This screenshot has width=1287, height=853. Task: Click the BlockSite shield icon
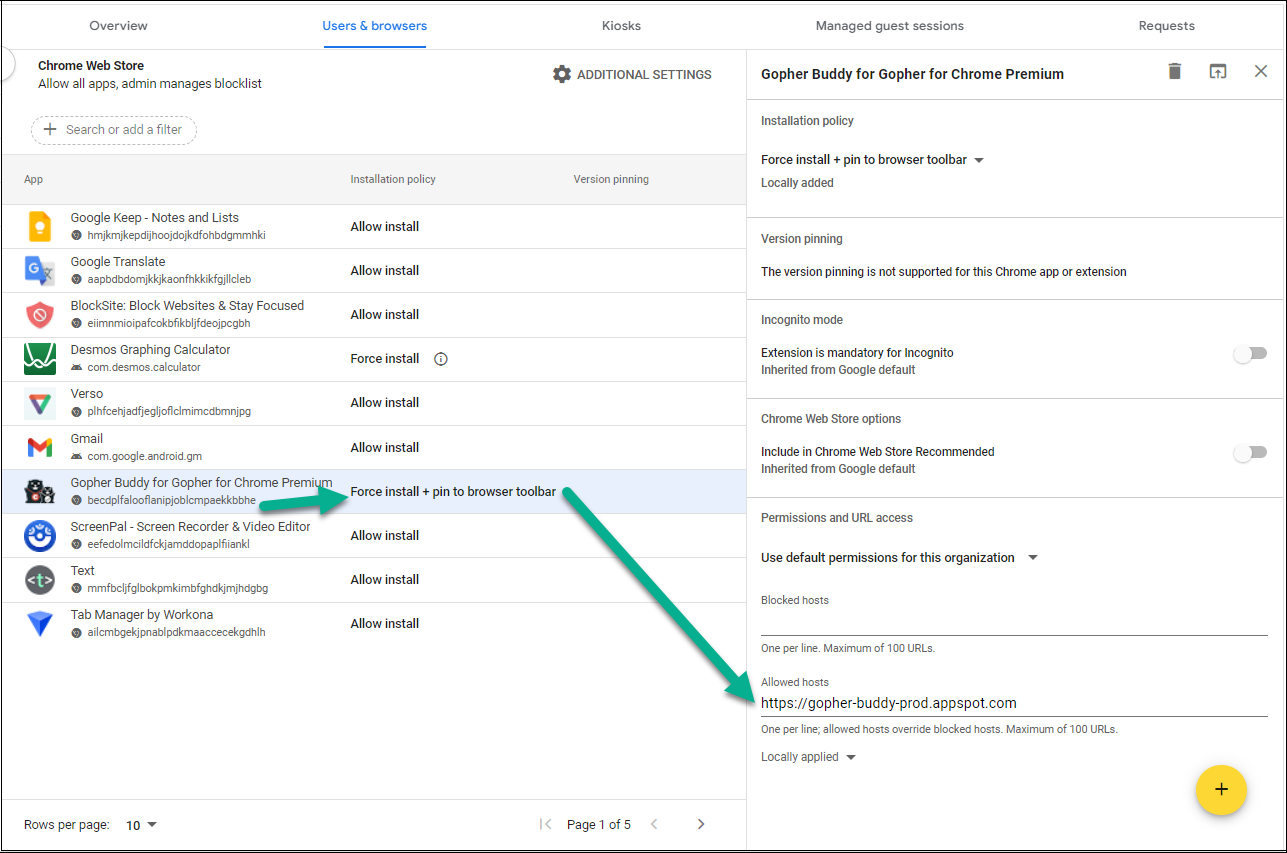[x=39, y=315]
